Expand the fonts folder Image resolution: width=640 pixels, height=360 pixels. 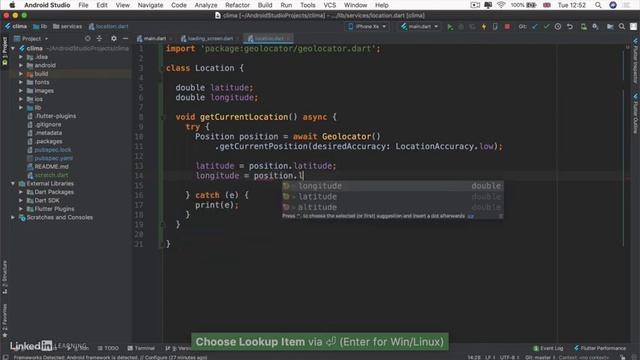21,82
